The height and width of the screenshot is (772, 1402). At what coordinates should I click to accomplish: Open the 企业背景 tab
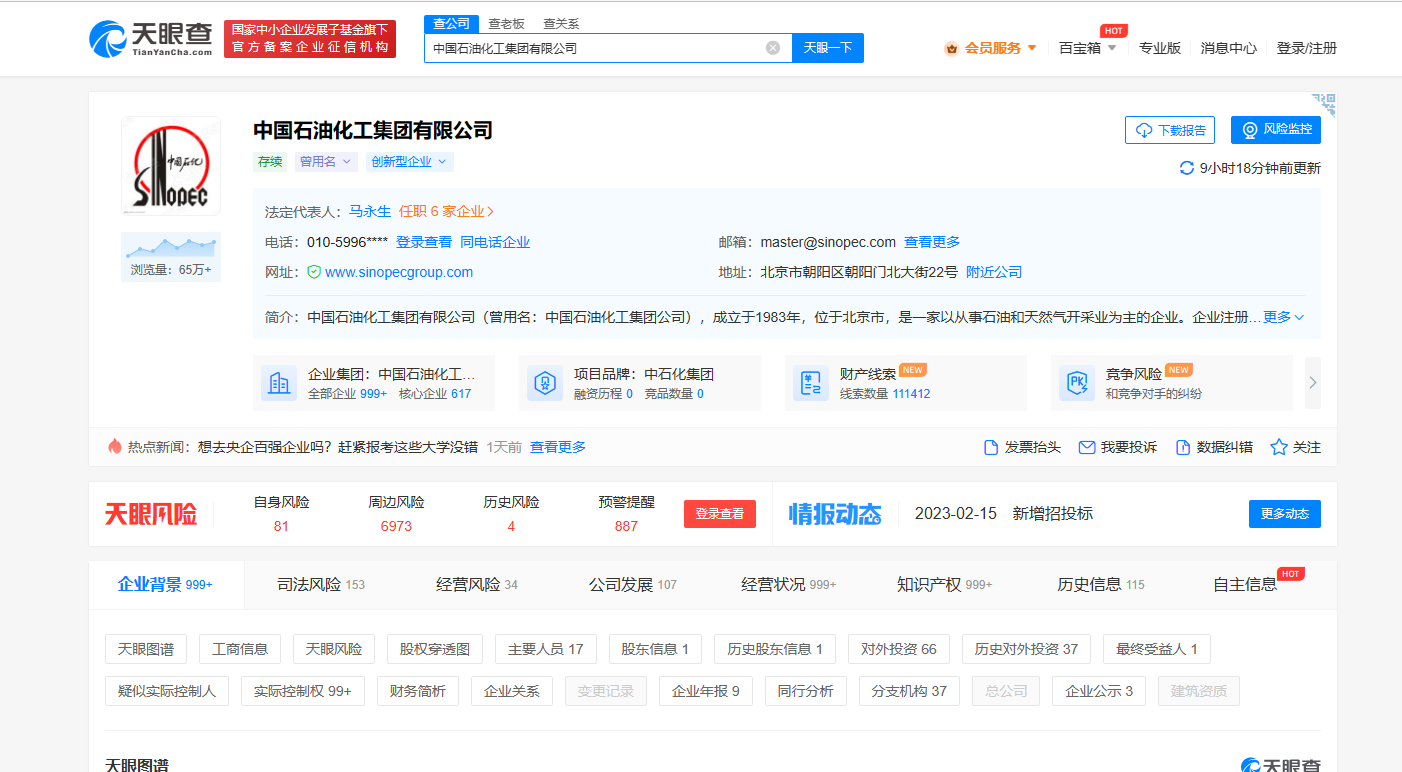tap(166, 584)
